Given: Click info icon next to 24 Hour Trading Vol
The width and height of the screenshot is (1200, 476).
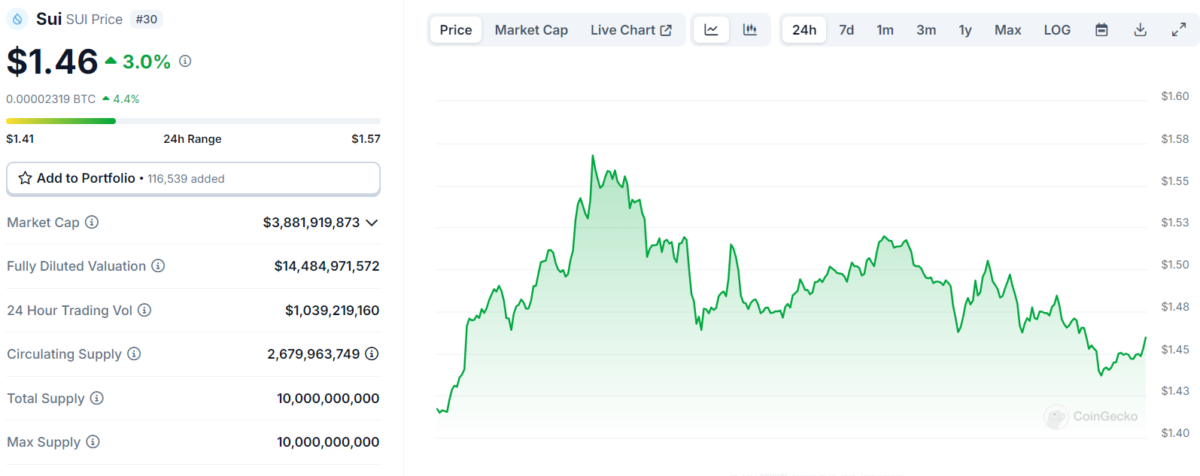Looking at the screenshot, I should (x=144, y=311).
